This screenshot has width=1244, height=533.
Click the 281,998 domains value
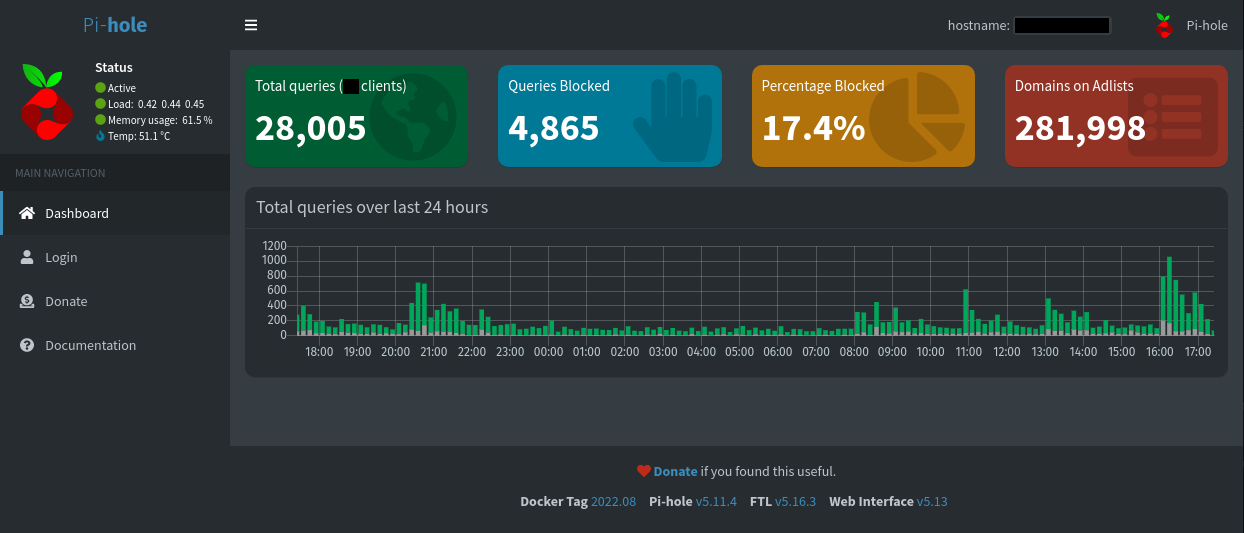(x=1080, y=128)
